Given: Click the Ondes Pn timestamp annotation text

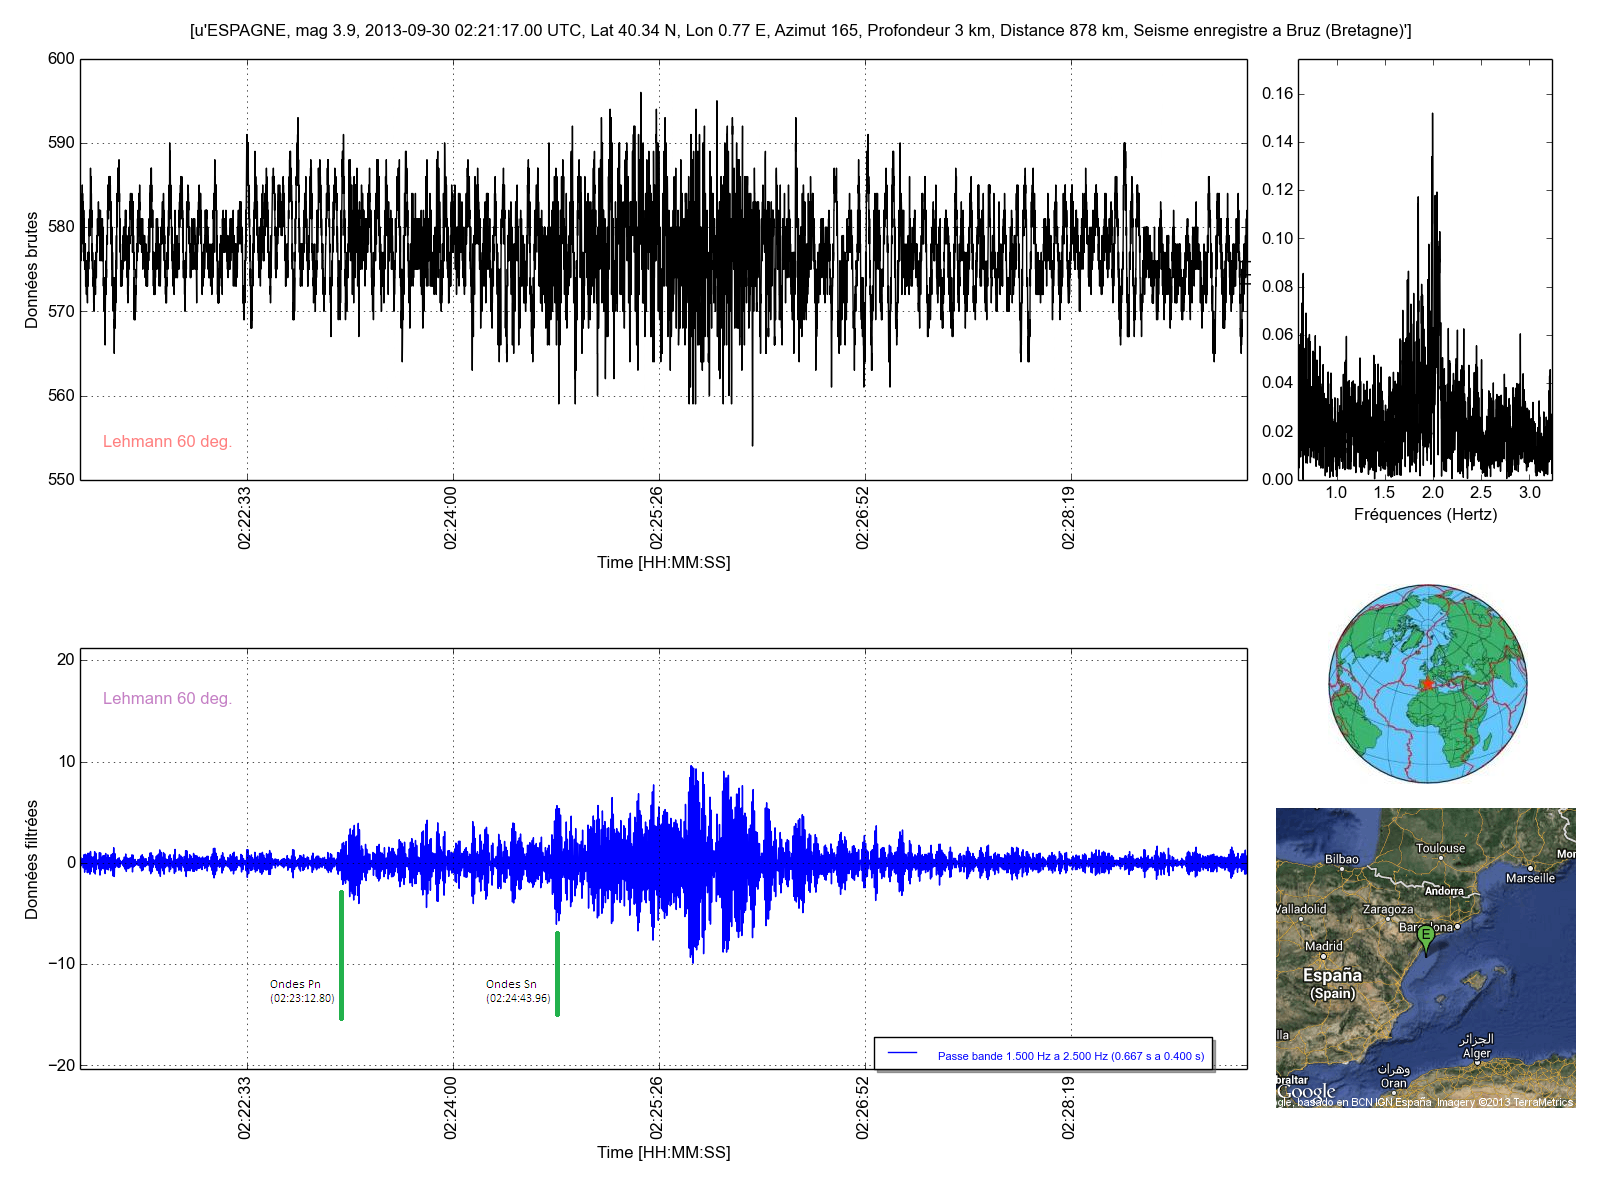Looking at the screenshot, I should 302,998.
